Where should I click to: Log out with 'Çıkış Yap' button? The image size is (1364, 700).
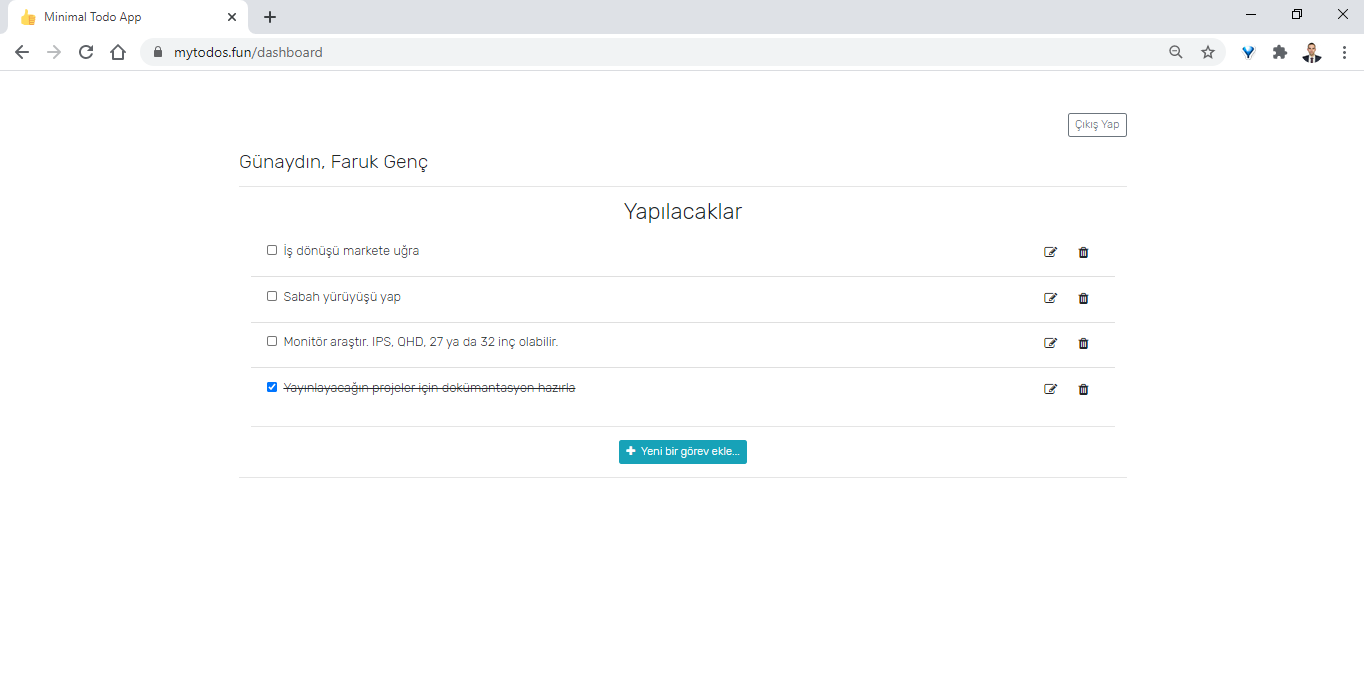click(x=1097, y=125)
